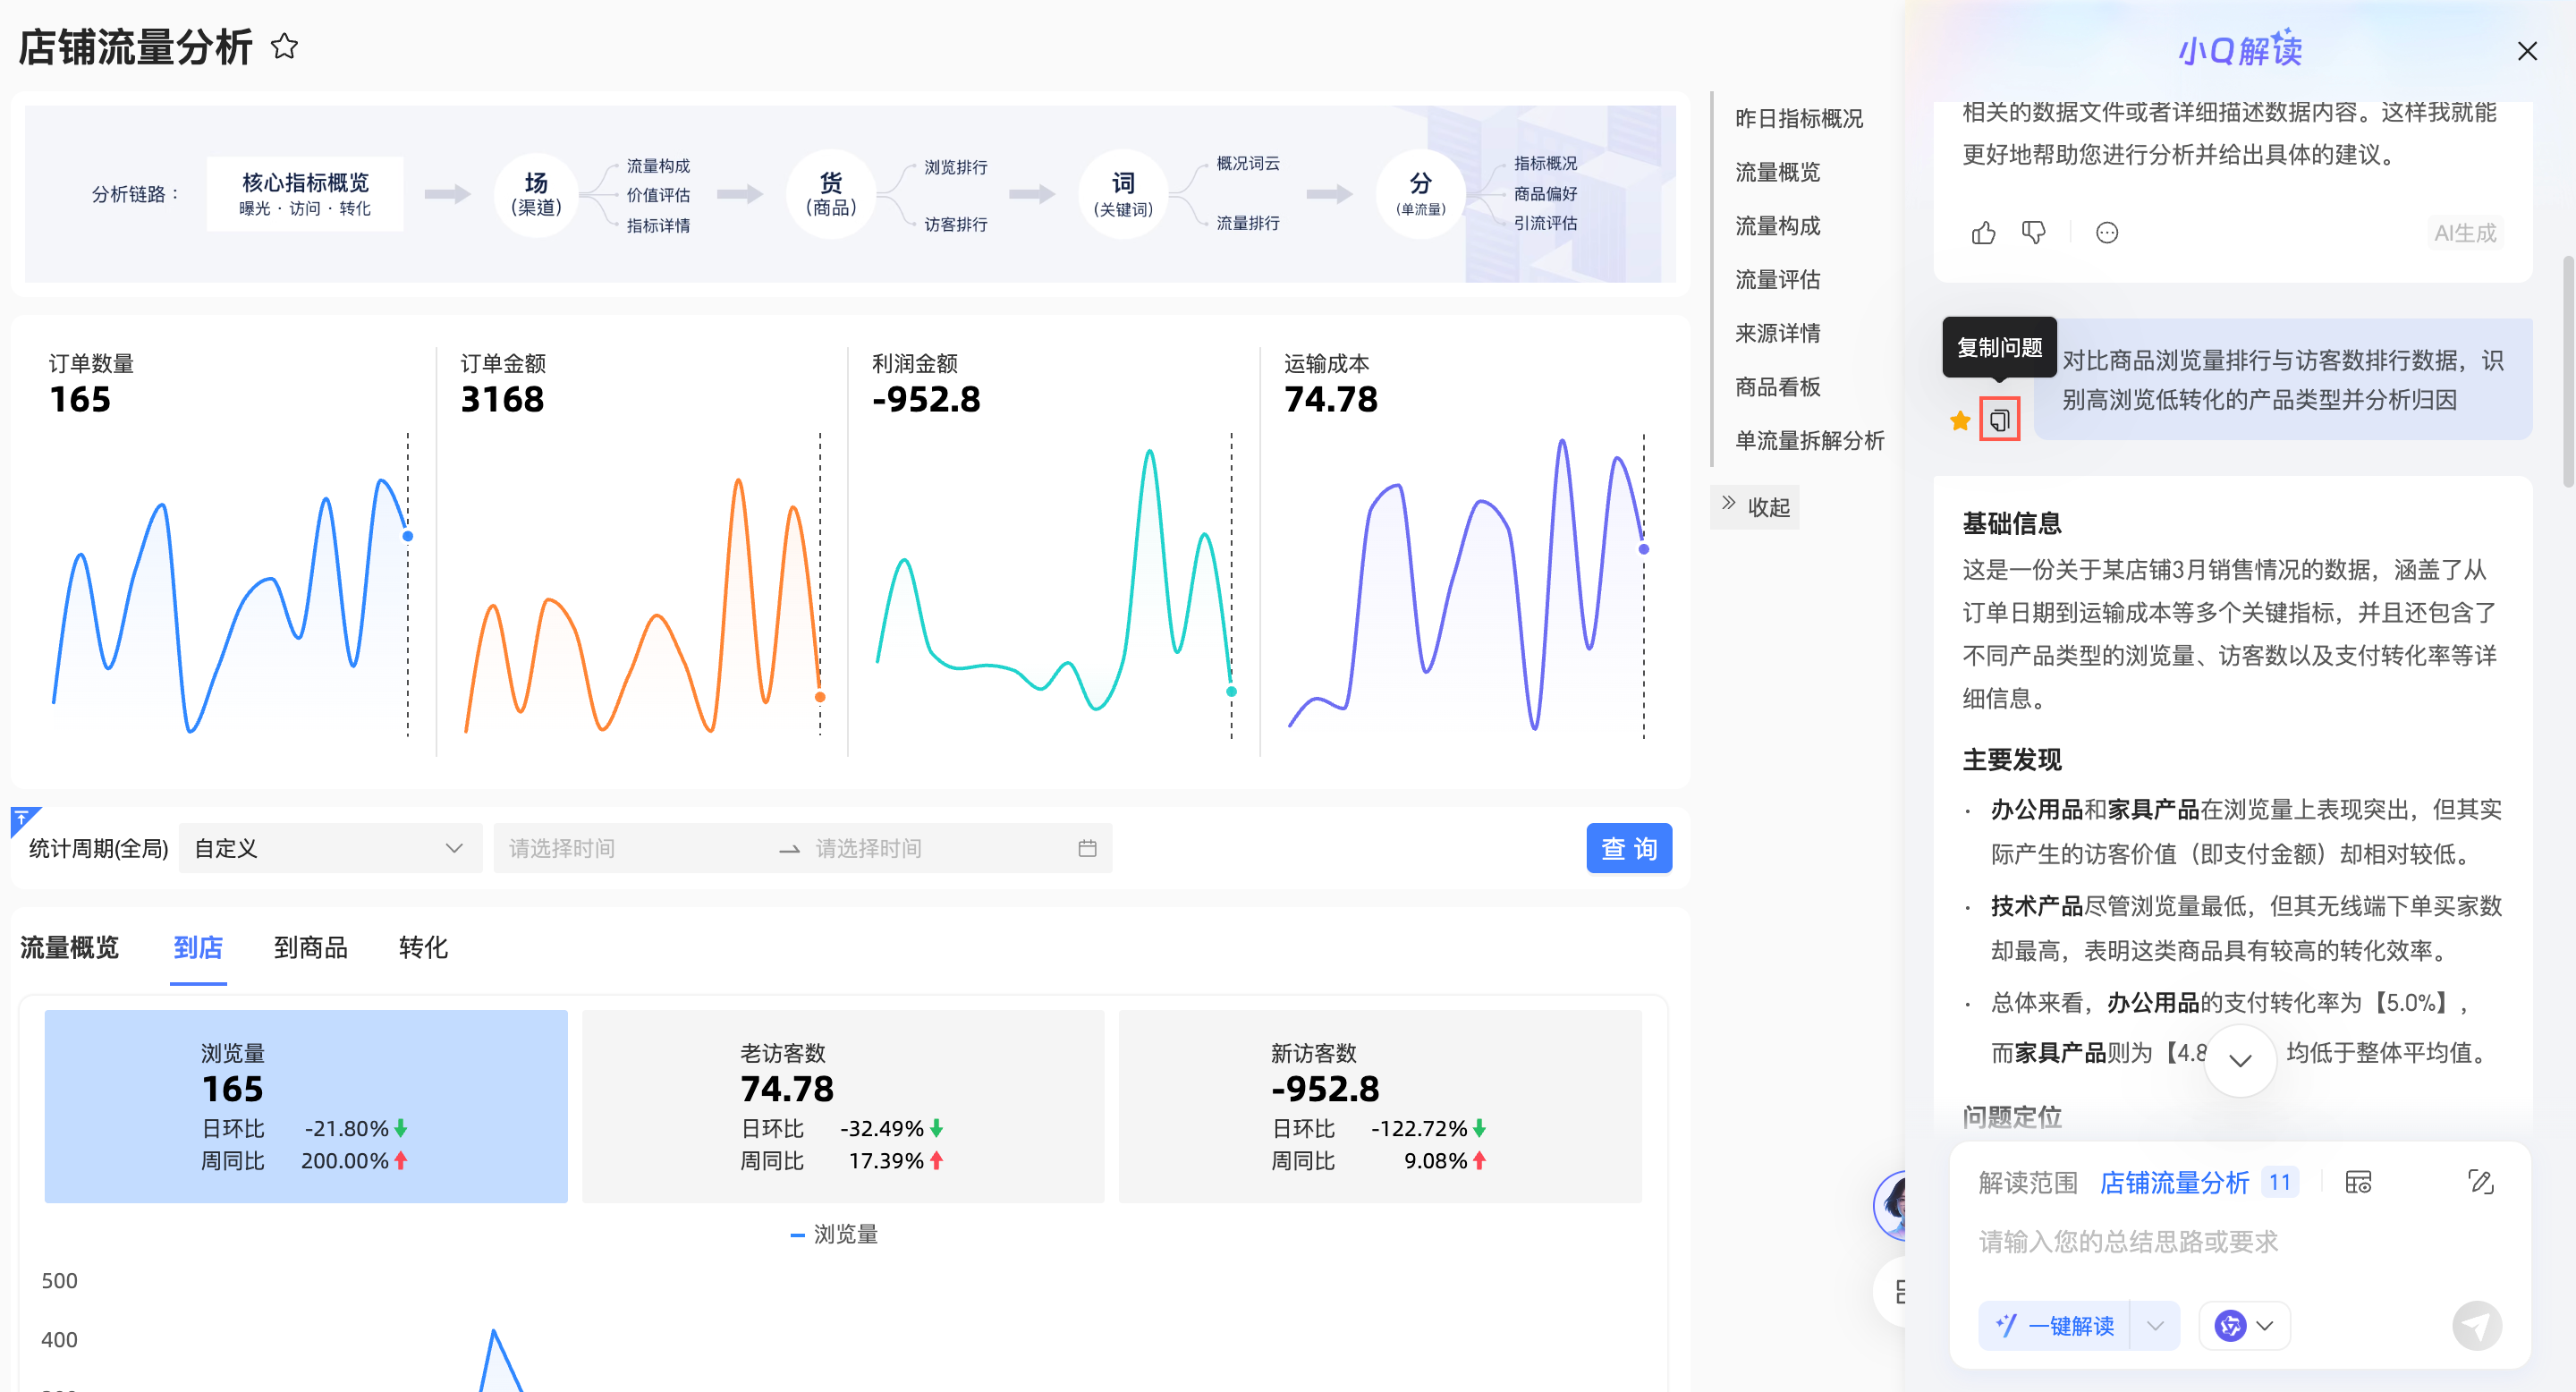Screen dimensions: 2576x1392
Task: Switch to the 转化 tab
Action: click(x=422, y=947)
